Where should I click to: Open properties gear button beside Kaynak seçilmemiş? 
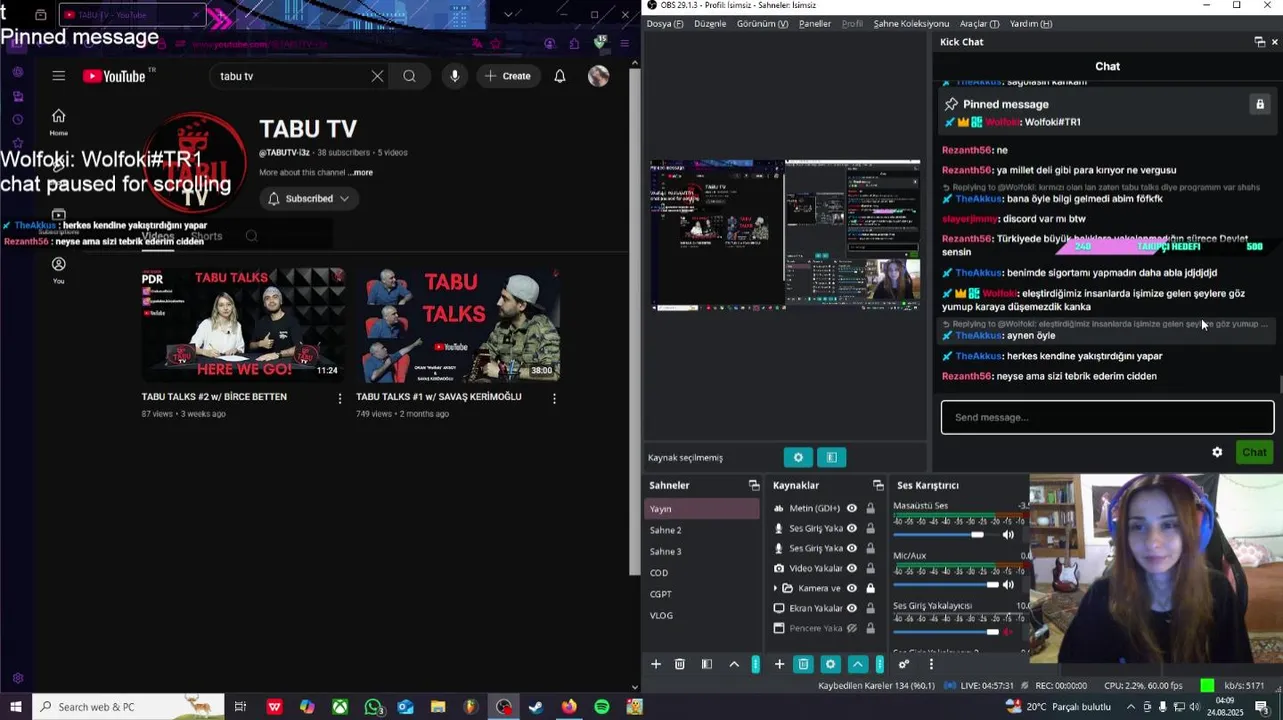pyautogui.click(x=798, y=457)
